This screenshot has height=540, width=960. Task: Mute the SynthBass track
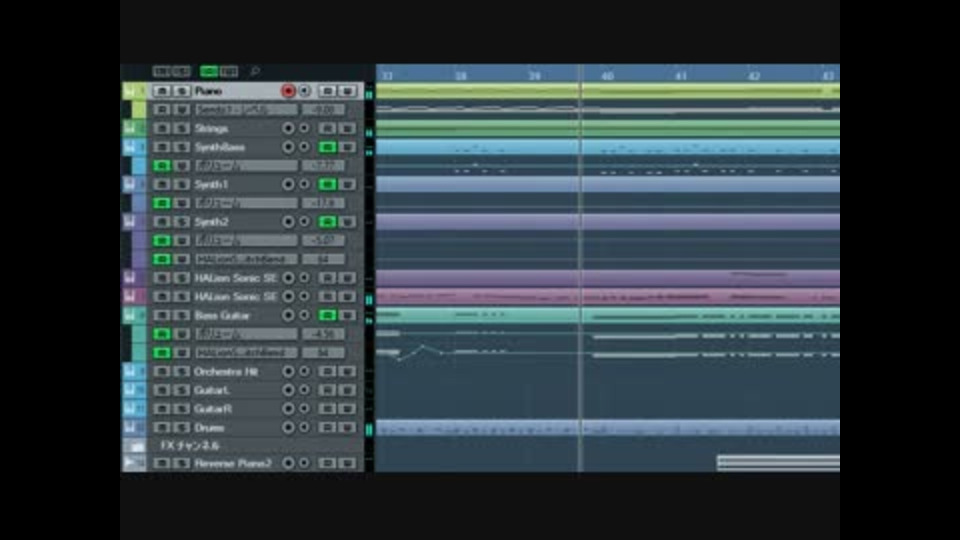coord(162,147)
